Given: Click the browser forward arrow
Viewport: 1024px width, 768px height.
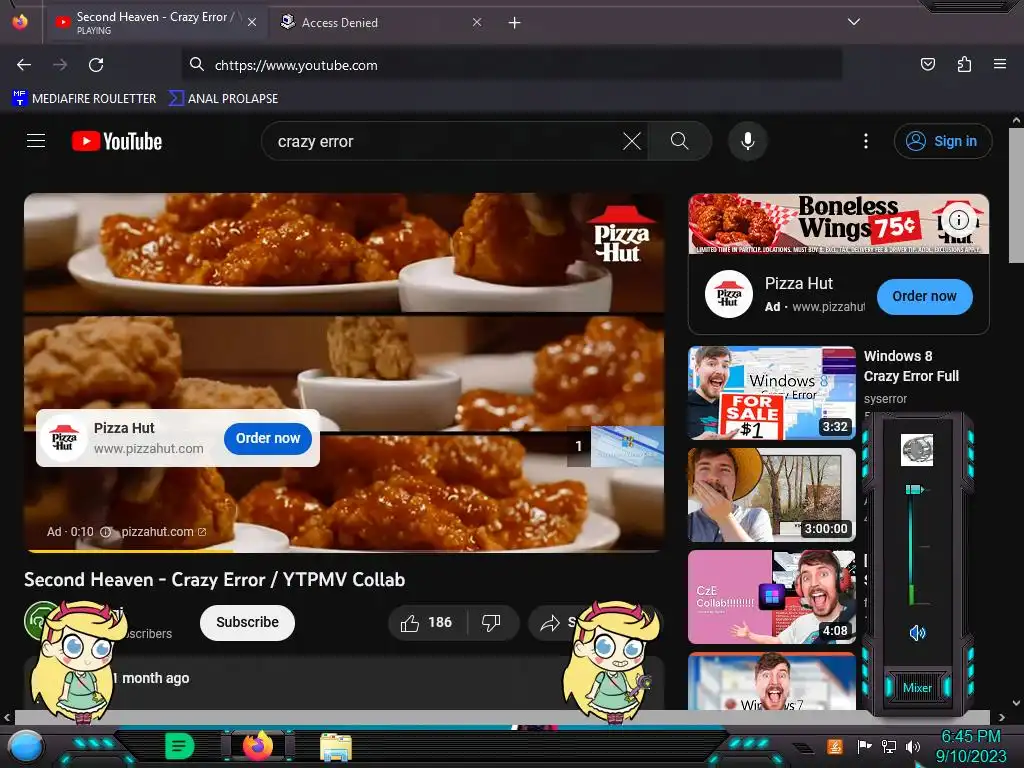Looking at the screenshot, I should pyautogui.click(x=60, y=65).
